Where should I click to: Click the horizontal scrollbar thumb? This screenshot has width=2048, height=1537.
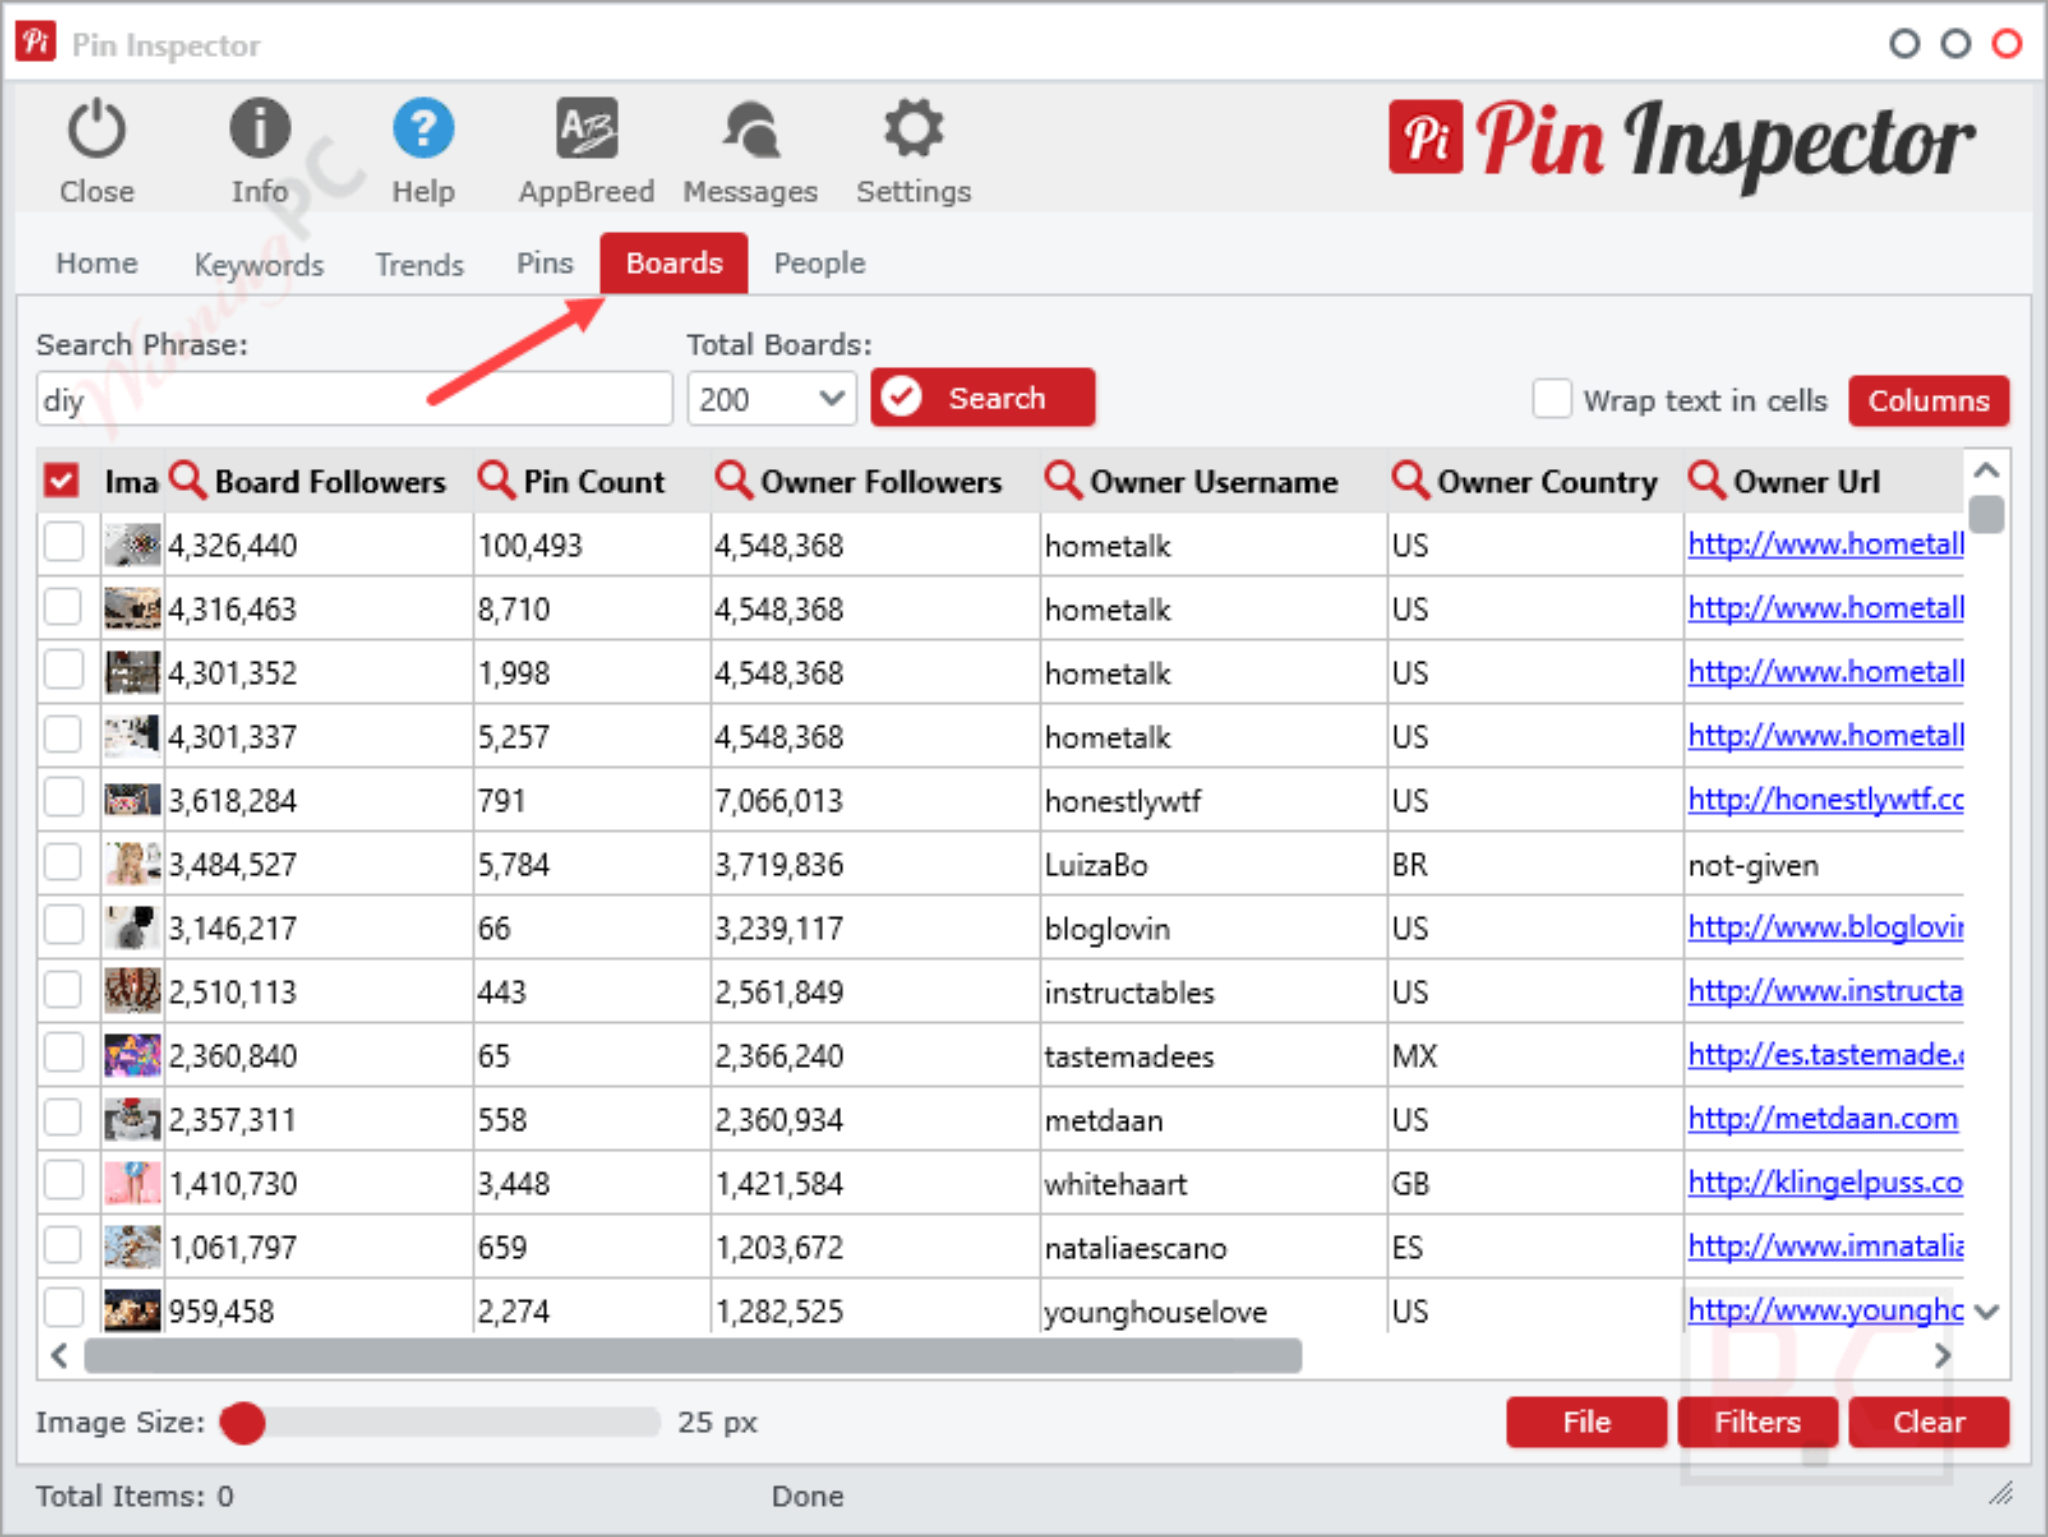[693, 1356]
